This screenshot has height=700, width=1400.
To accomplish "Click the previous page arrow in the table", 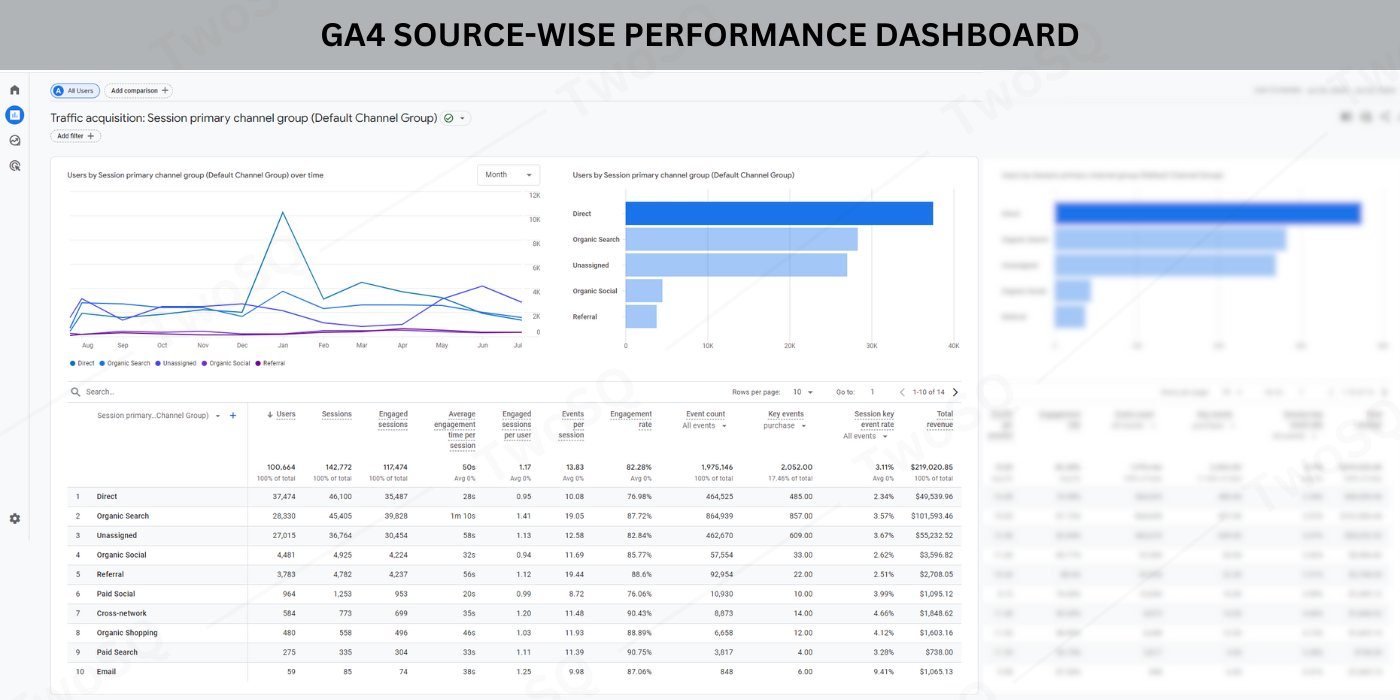I will [x=902, y=393].
